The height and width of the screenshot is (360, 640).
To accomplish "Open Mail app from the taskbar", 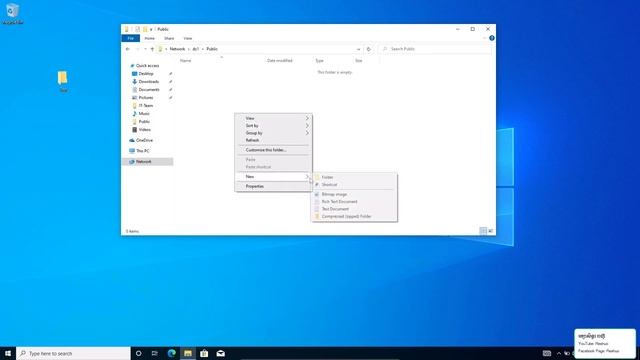I will (x=220, y=353).
